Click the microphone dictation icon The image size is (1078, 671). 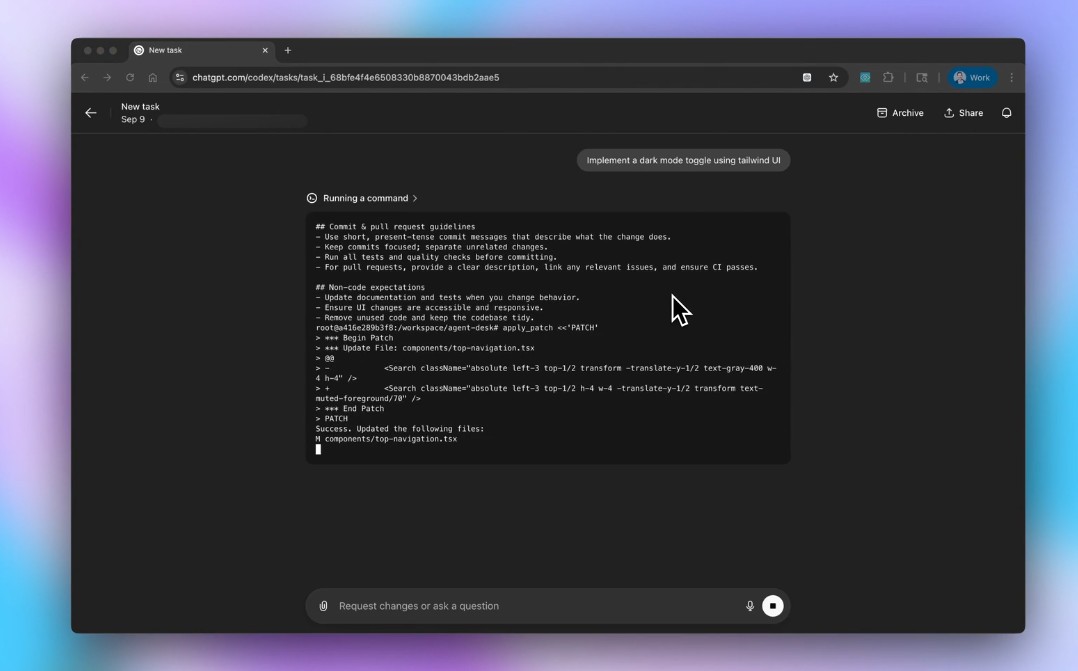tap(750, 606)
